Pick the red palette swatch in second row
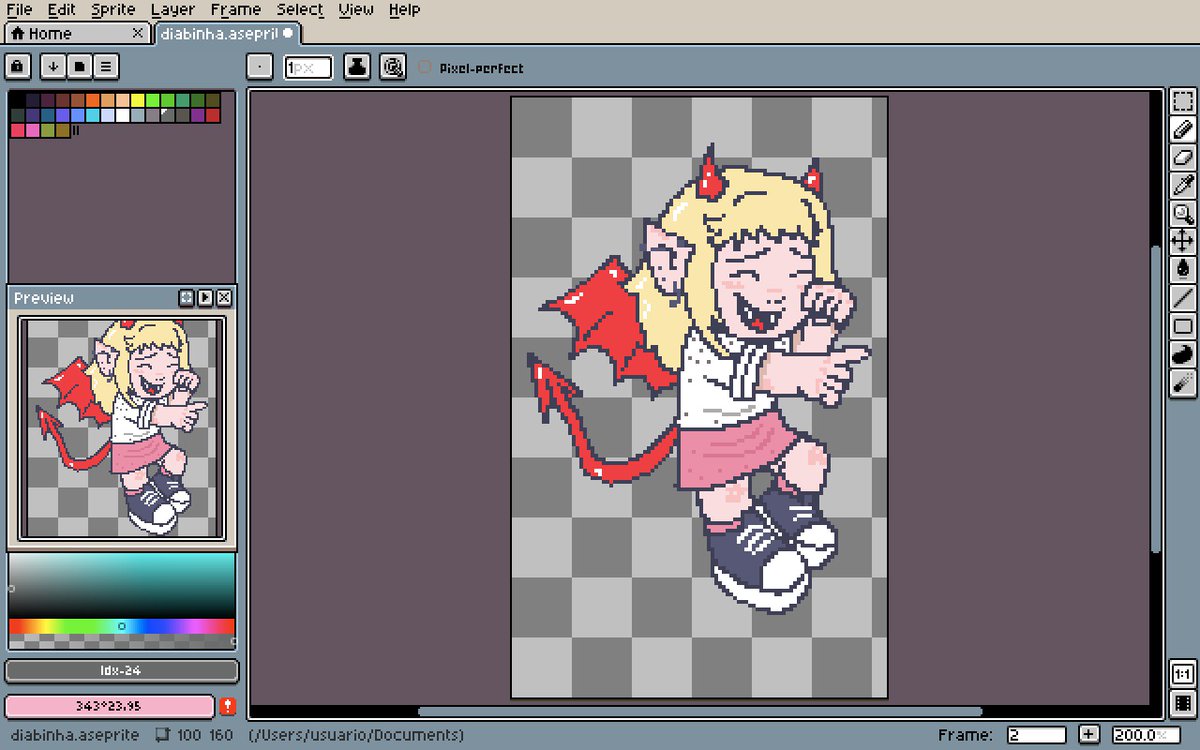1200x750 pixels. coord(213,115)
